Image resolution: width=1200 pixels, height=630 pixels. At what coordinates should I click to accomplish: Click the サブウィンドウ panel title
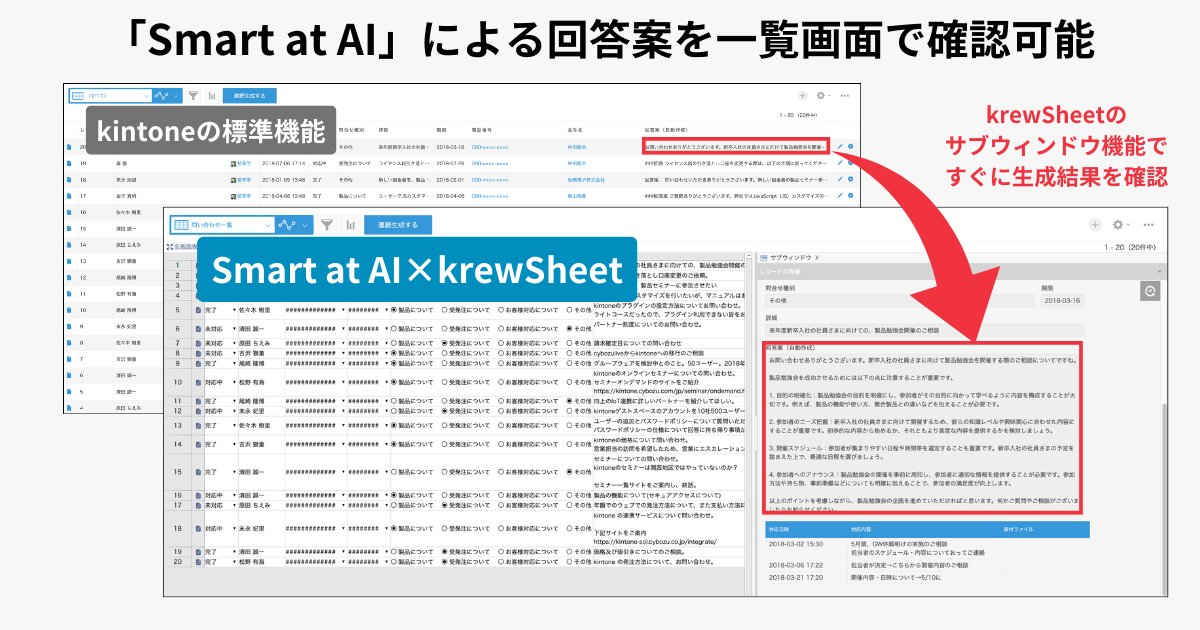790,256
